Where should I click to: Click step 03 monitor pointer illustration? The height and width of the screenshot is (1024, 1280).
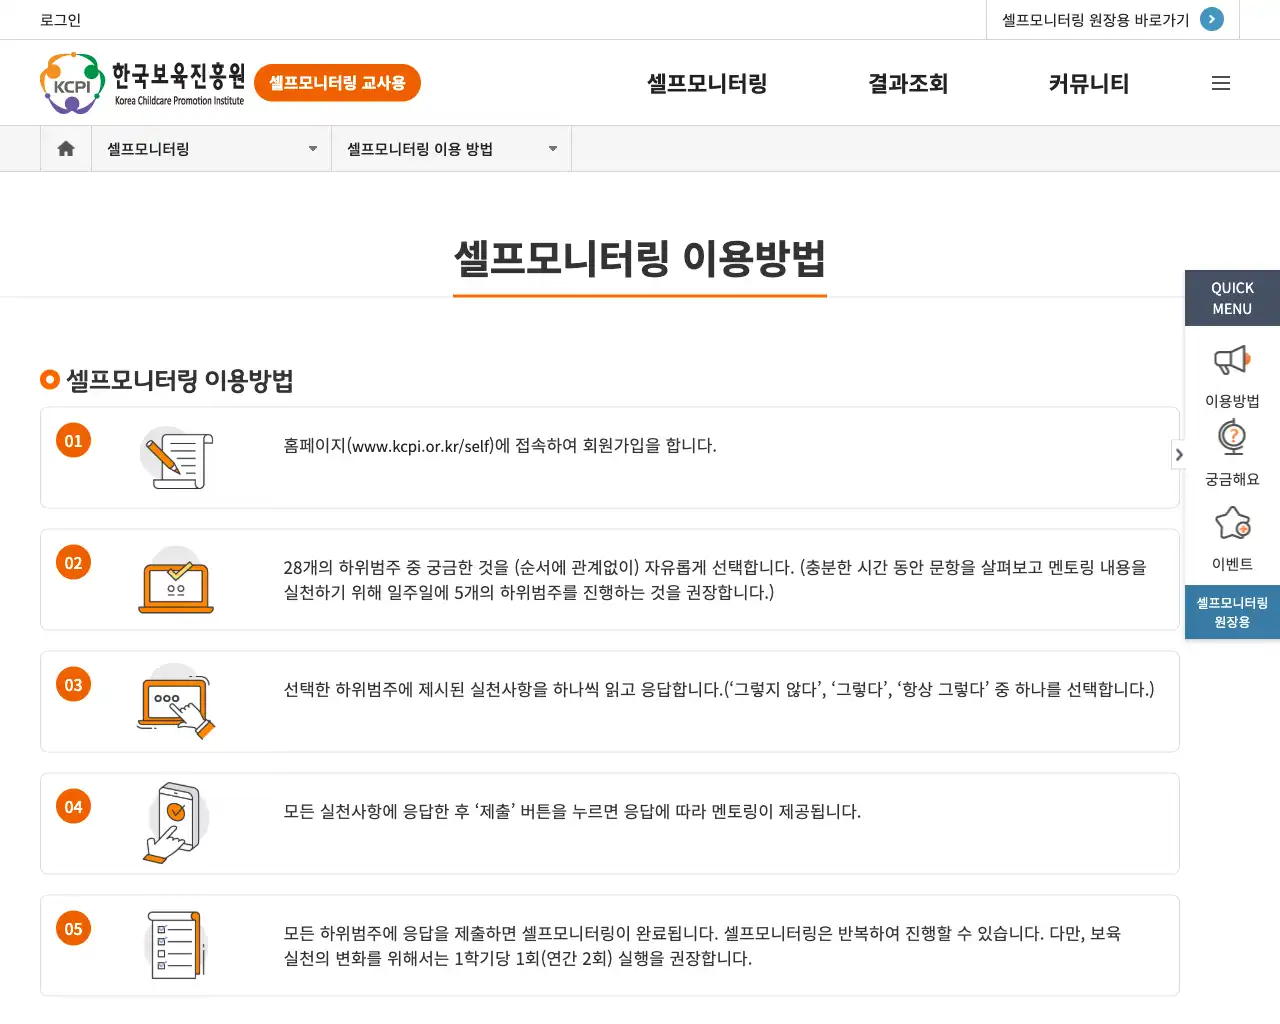pos(176,702)
